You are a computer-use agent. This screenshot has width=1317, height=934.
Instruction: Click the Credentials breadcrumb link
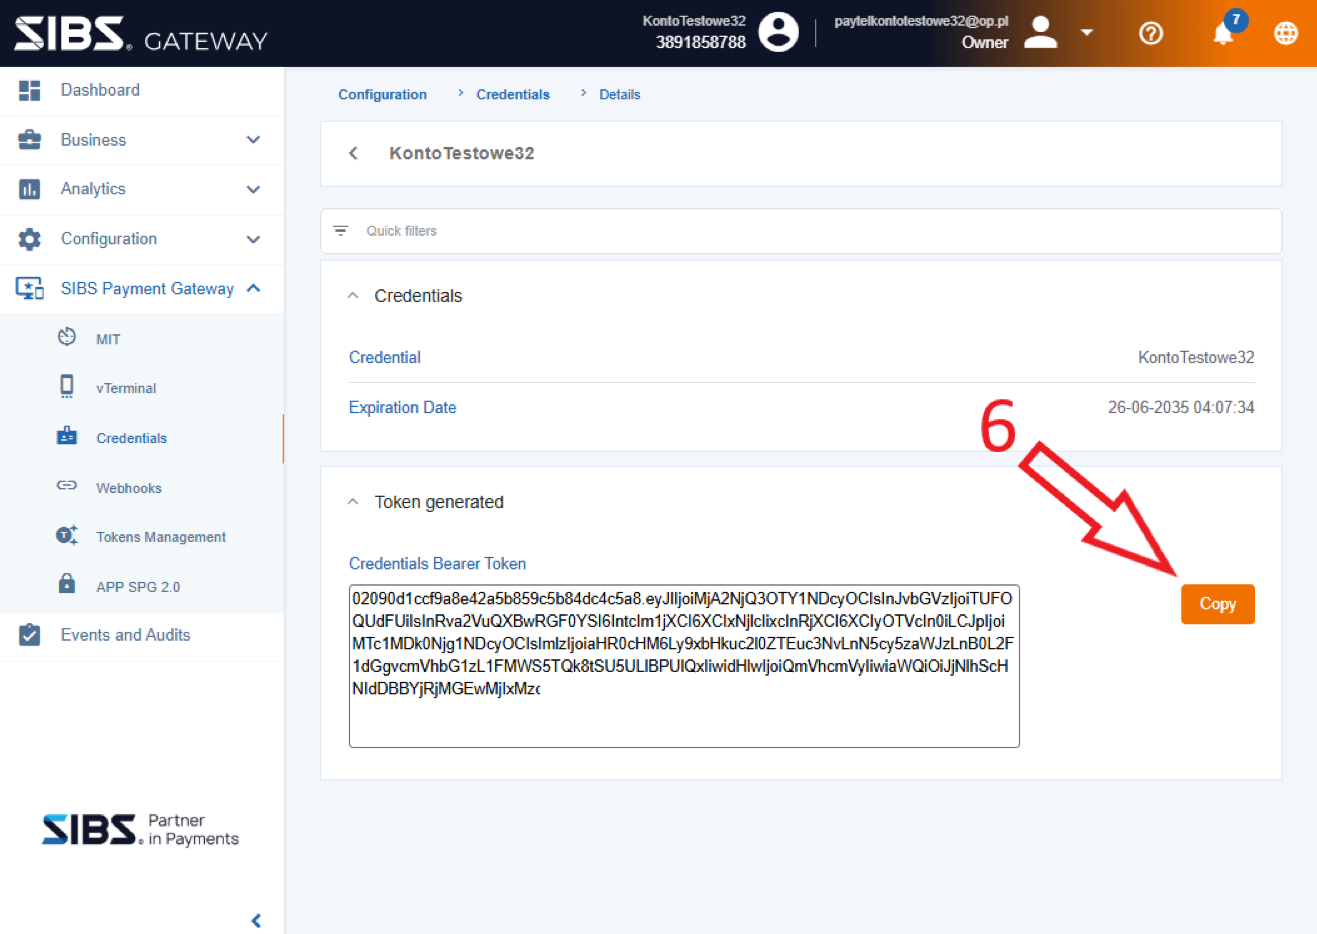click(513, 94)
